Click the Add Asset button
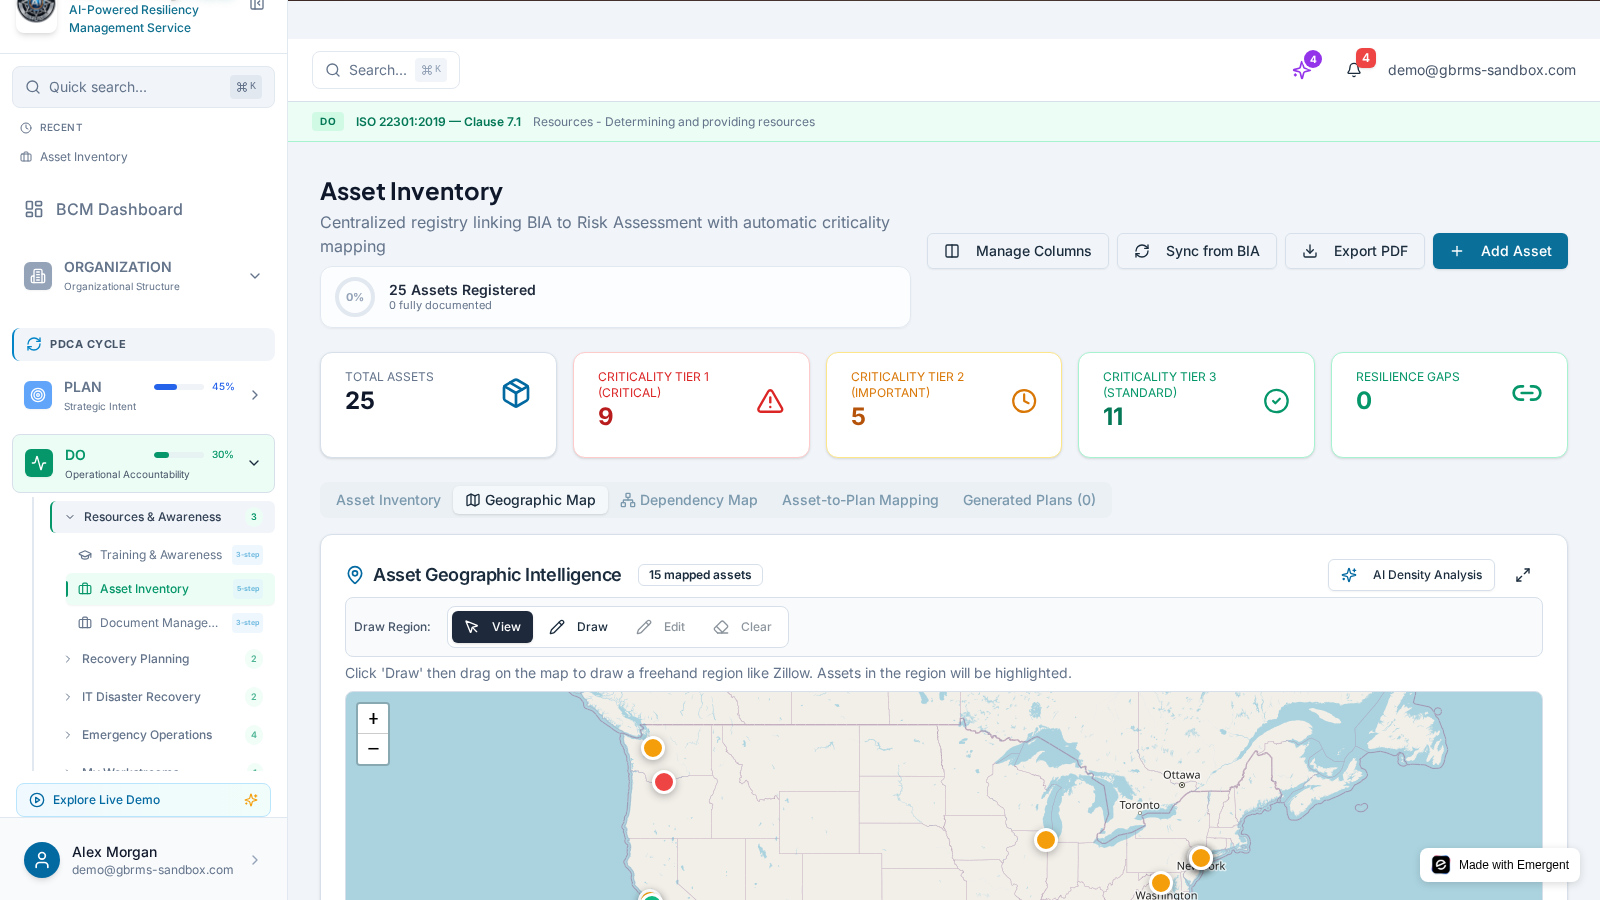1600x900 pixels. click(x=1500, y=251)
